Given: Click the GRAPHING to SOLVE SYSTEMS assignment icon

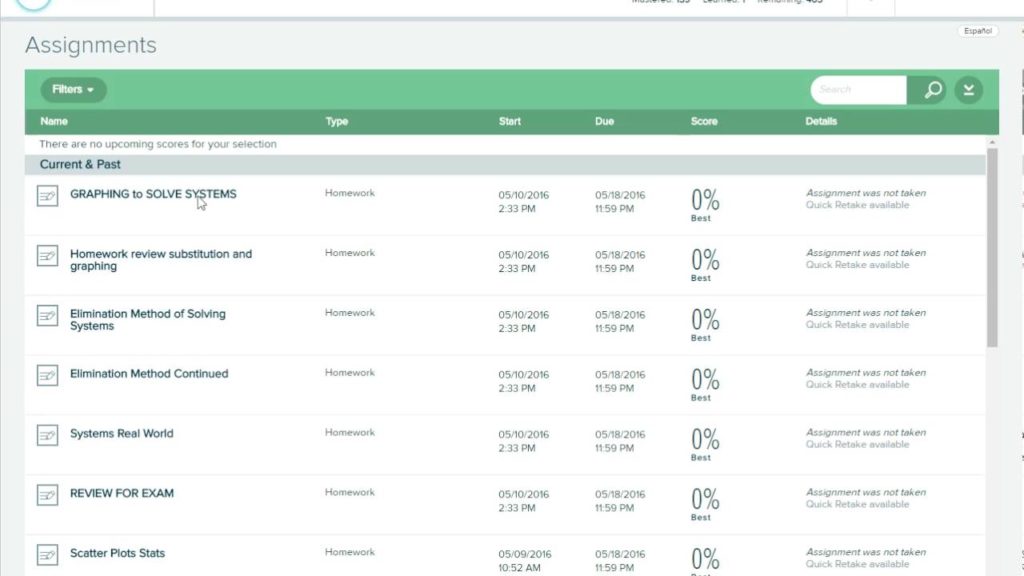Looking at the screenshot, I should coord(47,196).
